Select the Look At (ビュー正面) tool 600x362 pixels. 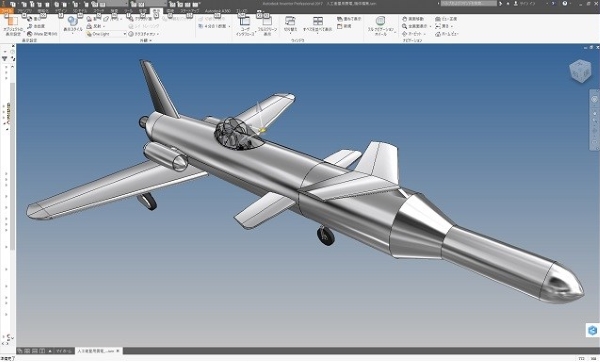(446, 19)
